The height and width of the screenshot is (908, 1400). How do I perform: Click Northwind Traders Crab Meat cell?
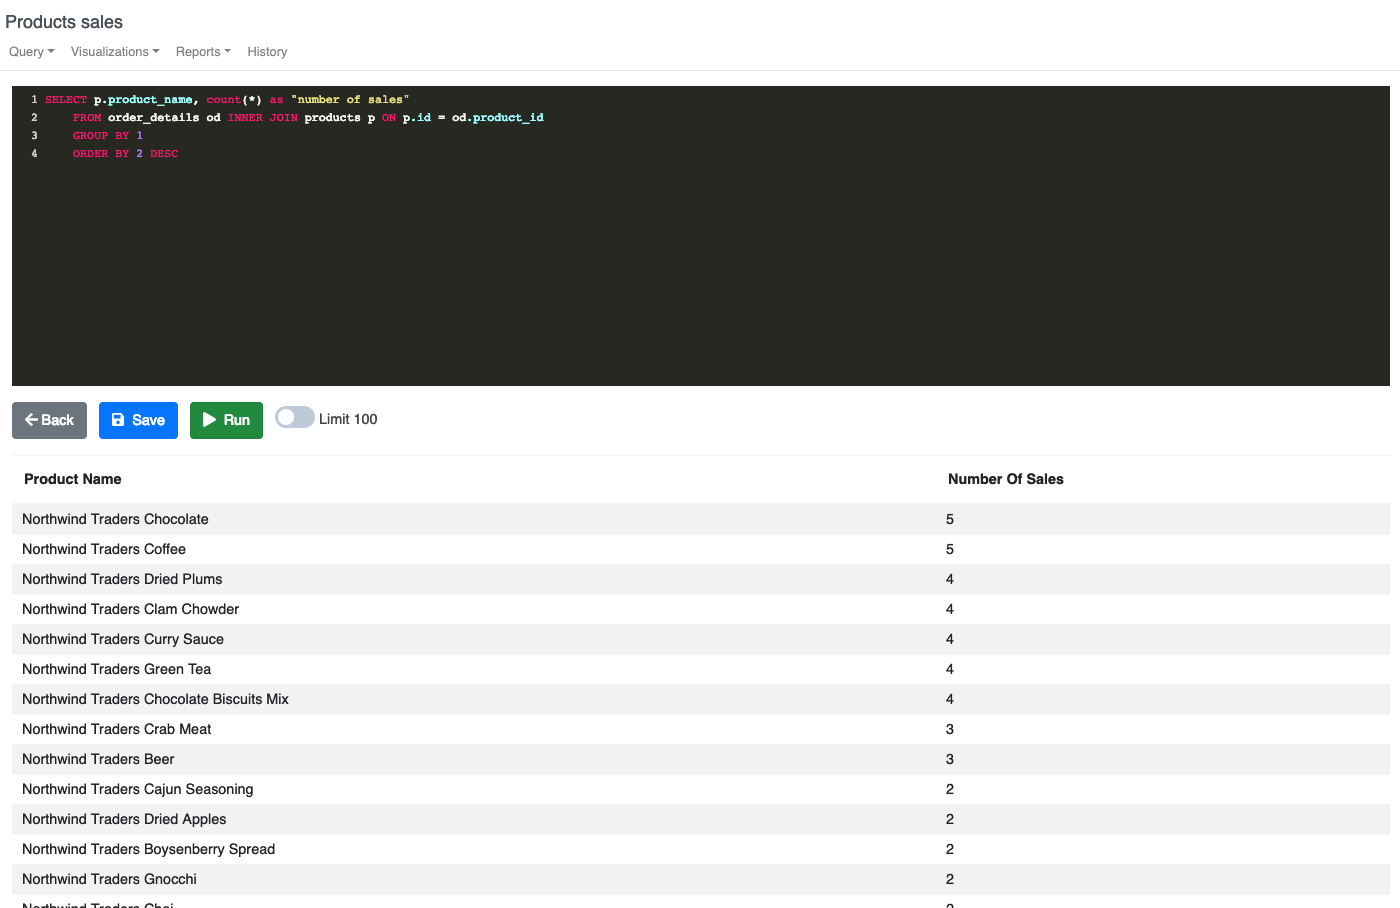[117, 729]
